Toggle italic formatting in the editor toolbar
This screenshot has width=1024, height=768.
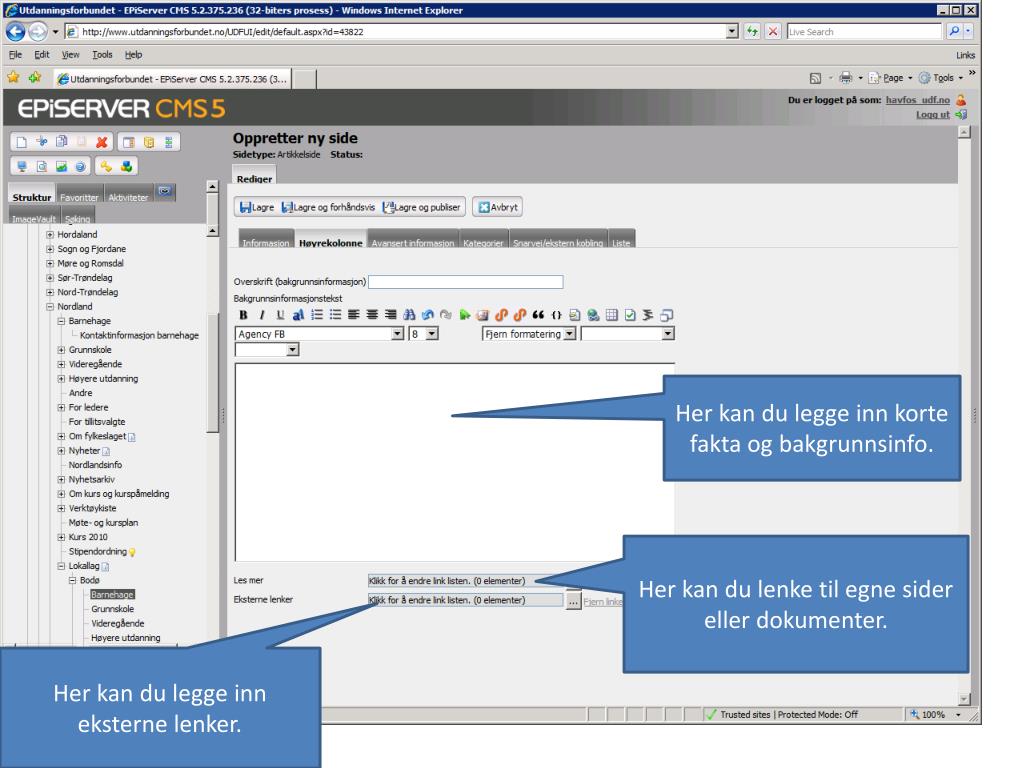tap(262, 315)
